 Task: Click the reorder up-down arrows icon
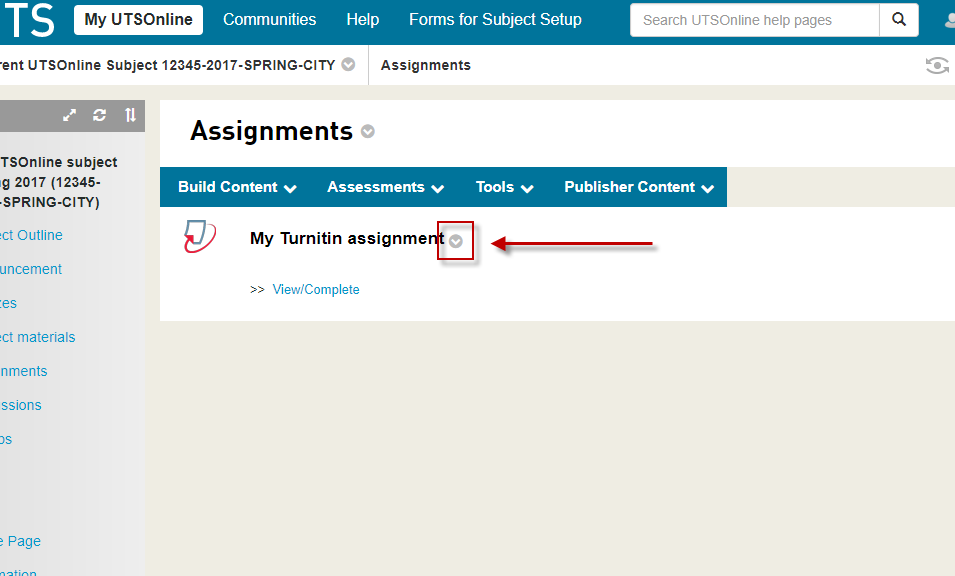pyautogui.click(x=130, y=115)
